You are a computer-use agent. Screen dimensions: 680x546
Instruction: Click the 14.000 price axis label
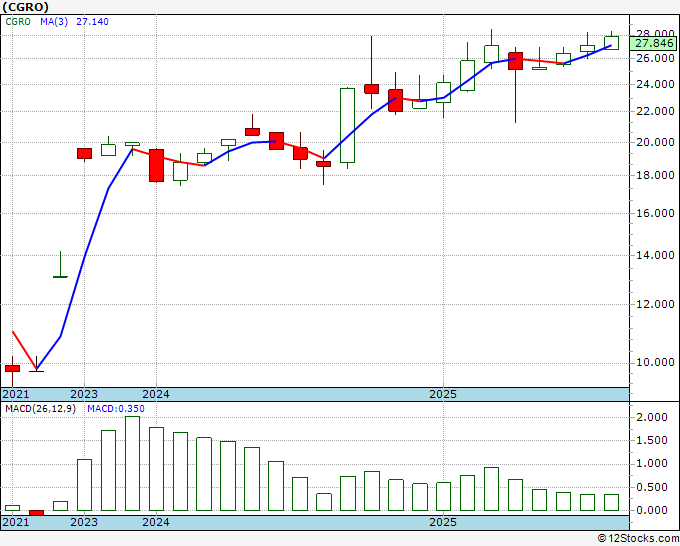[x=655, y=255]
